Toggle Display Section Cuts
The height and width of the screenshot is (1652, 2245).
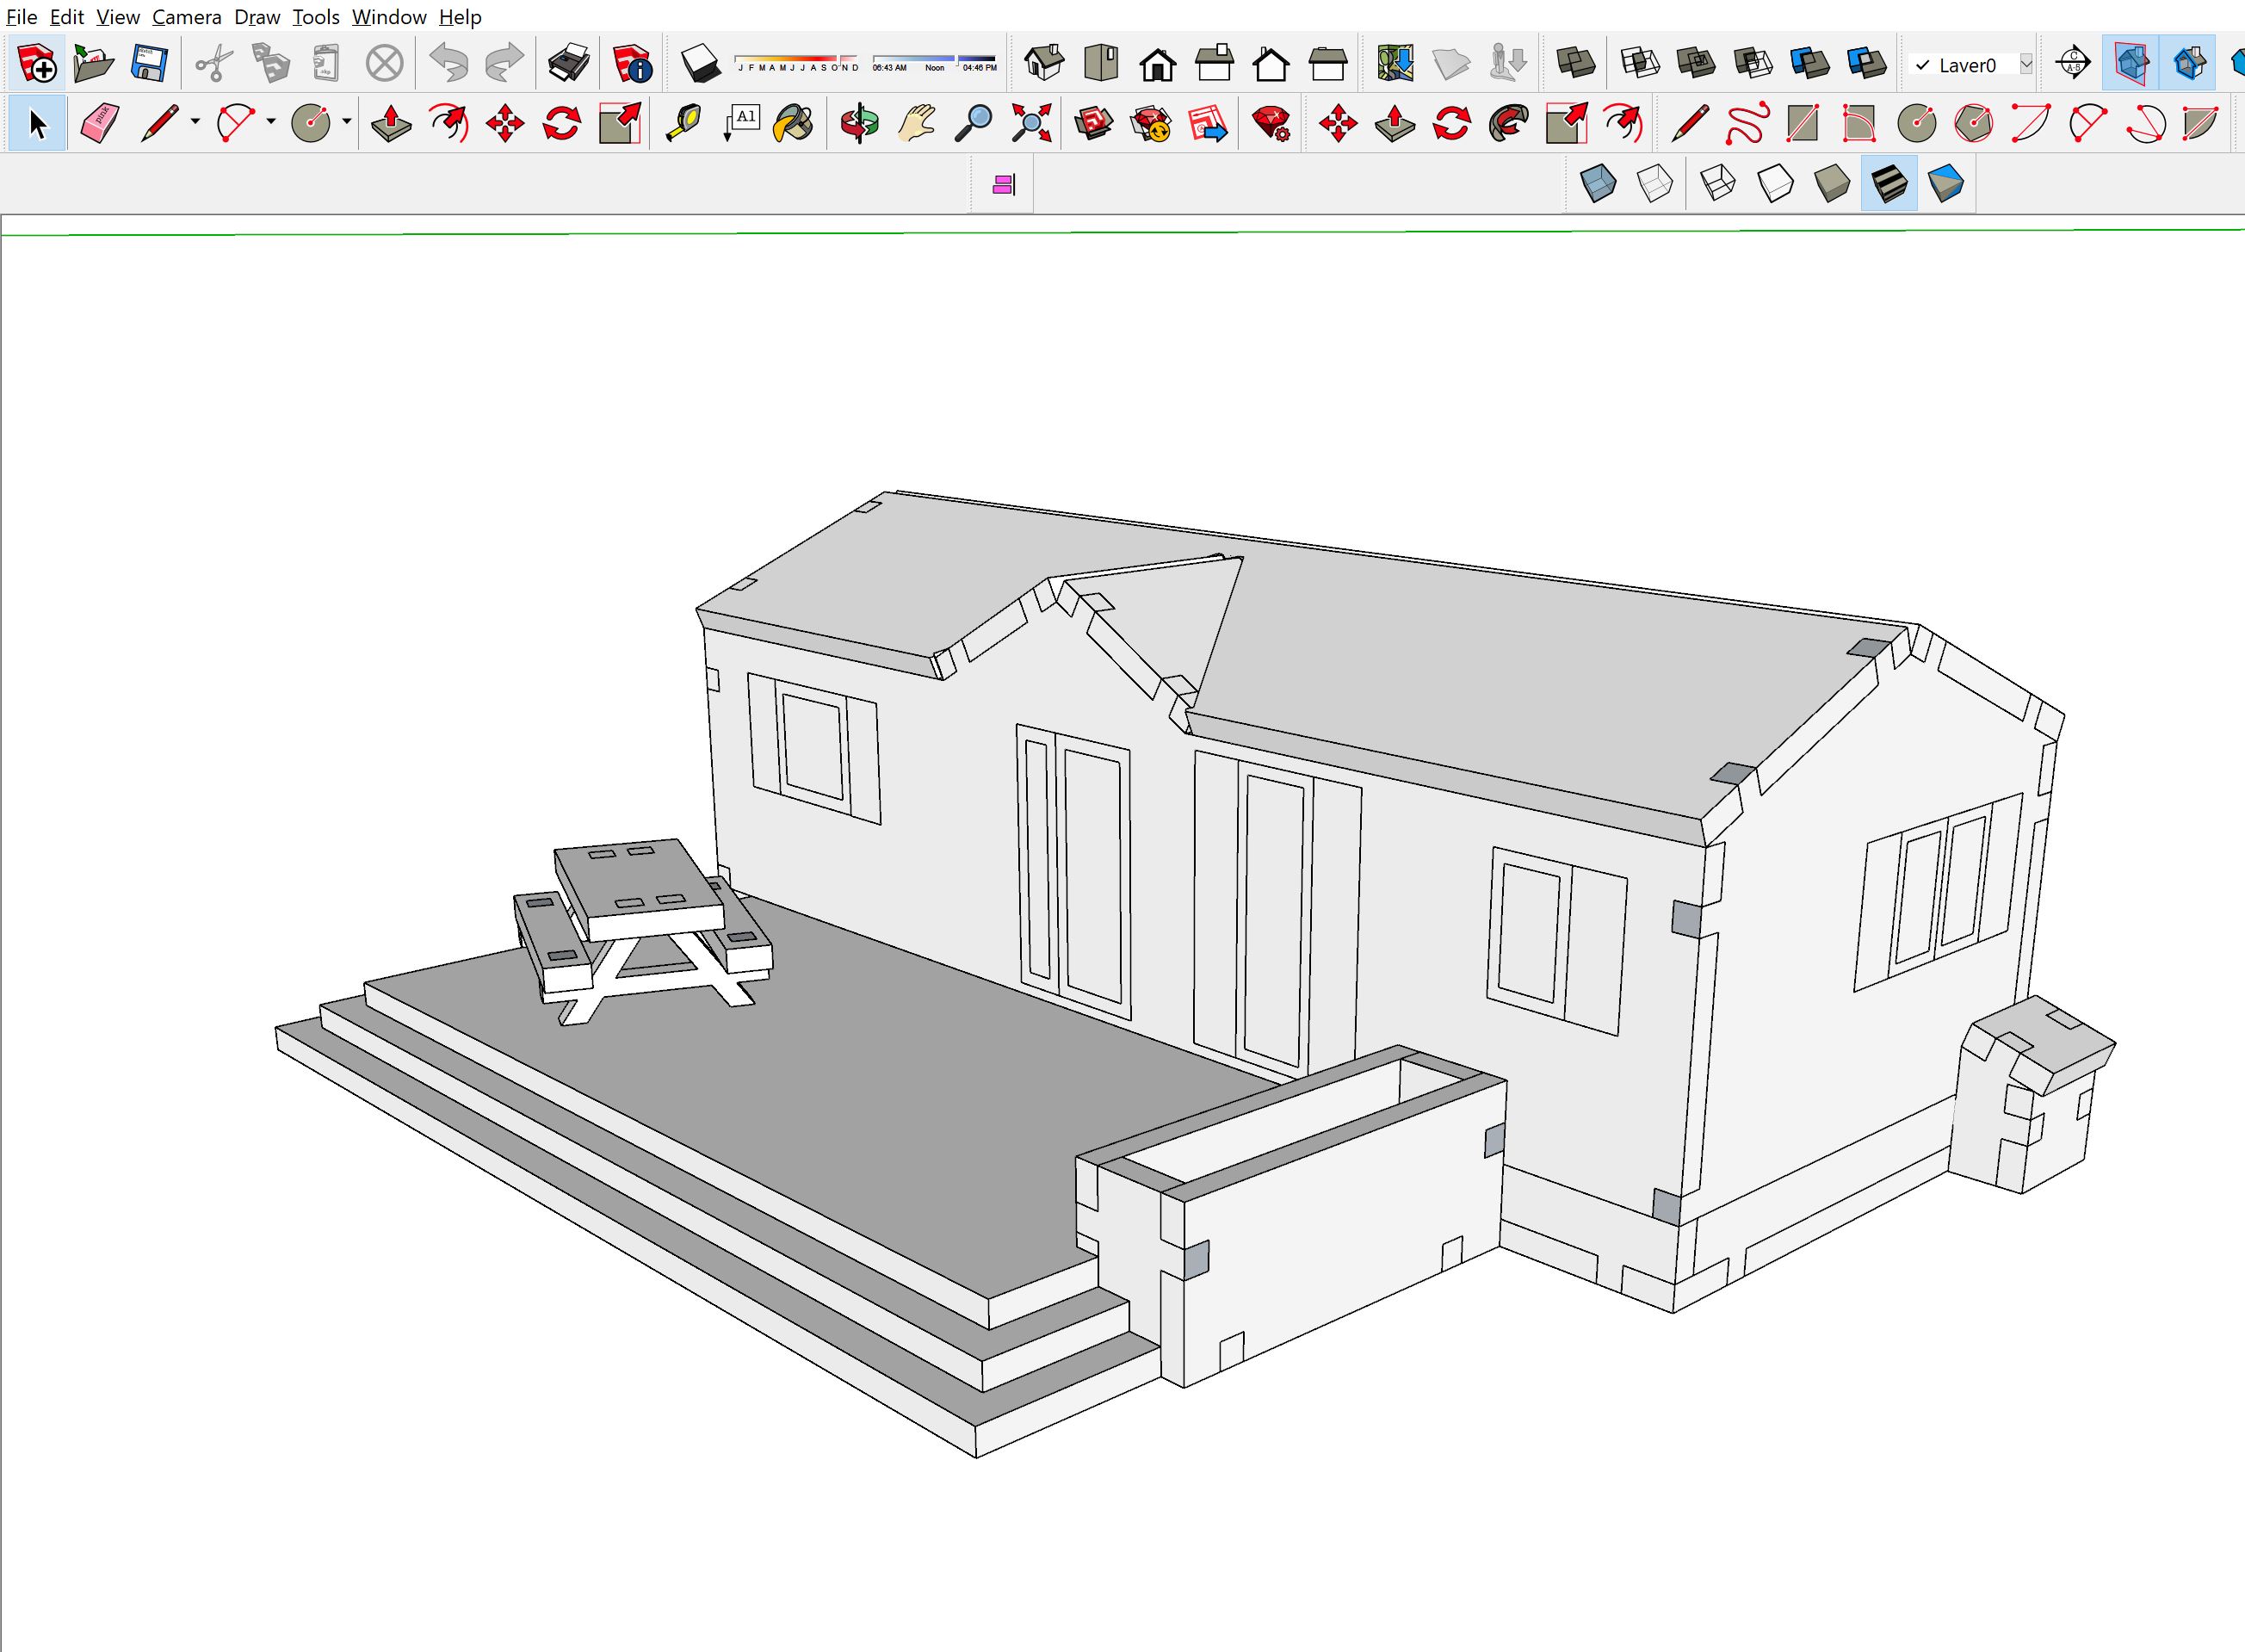tap(2187, 62)
